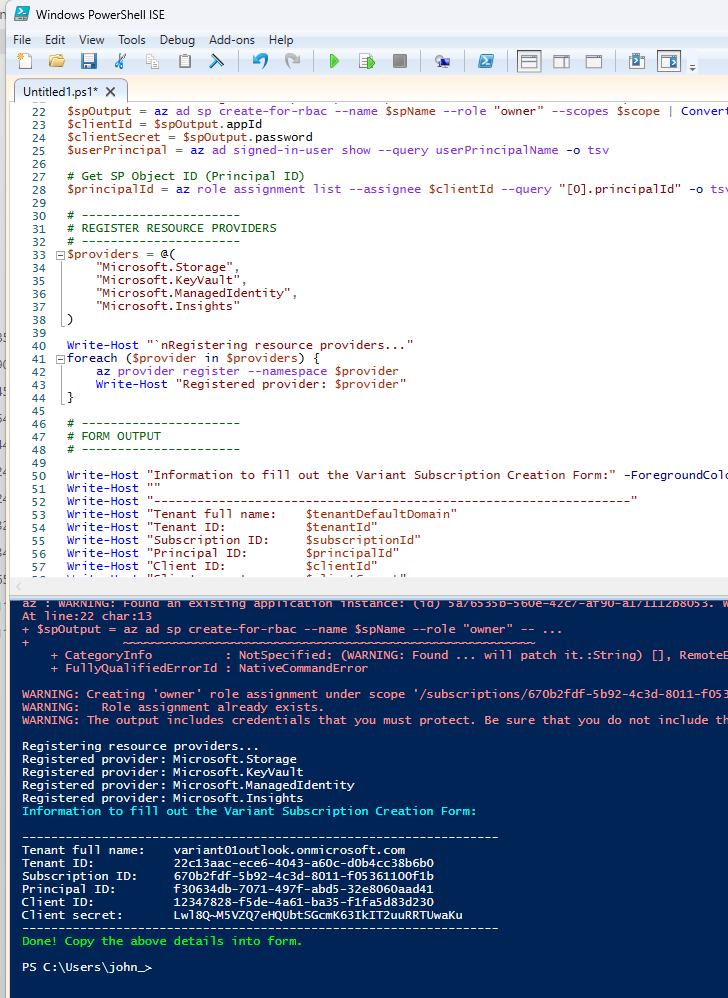Show script pane on top layout icon
The height and width of the screenshot is (998, 728).
click(x=529, y=61)
